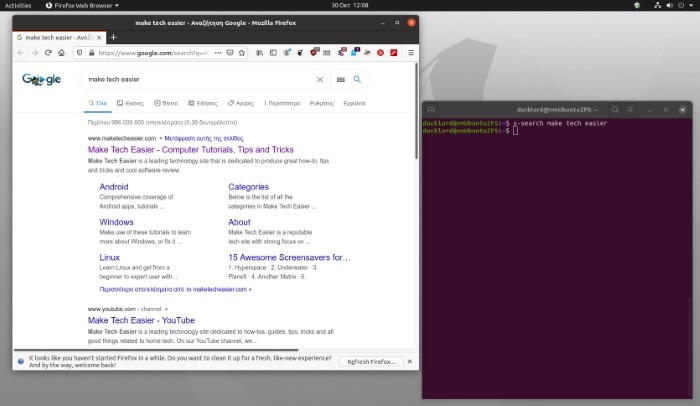Click the result count text under tabs
Viewport: 700px width, 406px height.
pyautogui.click(x=162, y=122)
